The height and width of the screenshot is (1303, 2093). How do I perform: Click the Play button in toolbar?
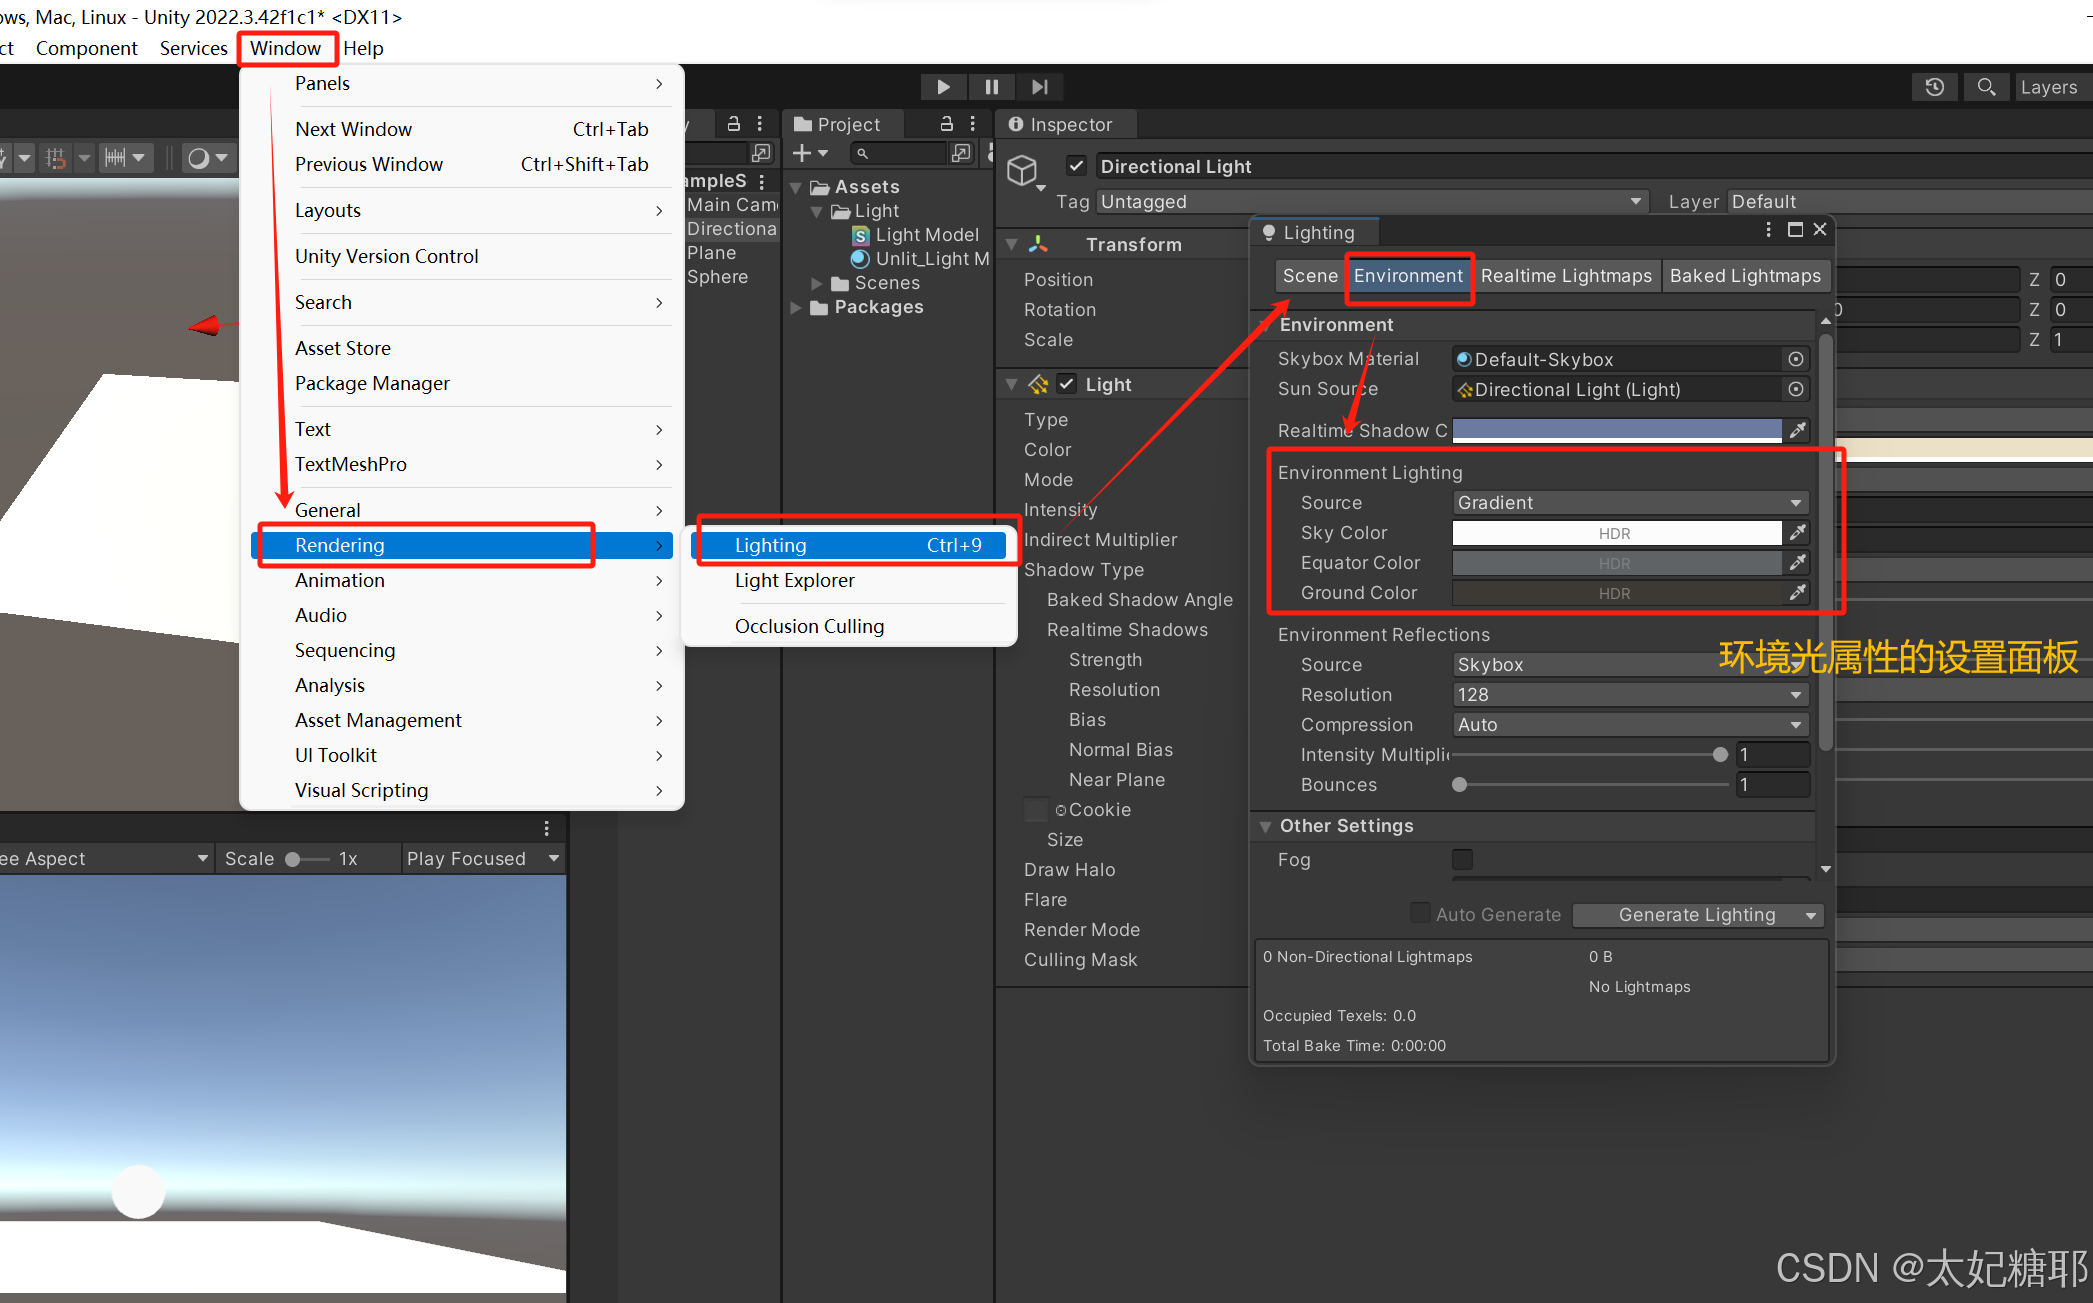pos(943,87)
